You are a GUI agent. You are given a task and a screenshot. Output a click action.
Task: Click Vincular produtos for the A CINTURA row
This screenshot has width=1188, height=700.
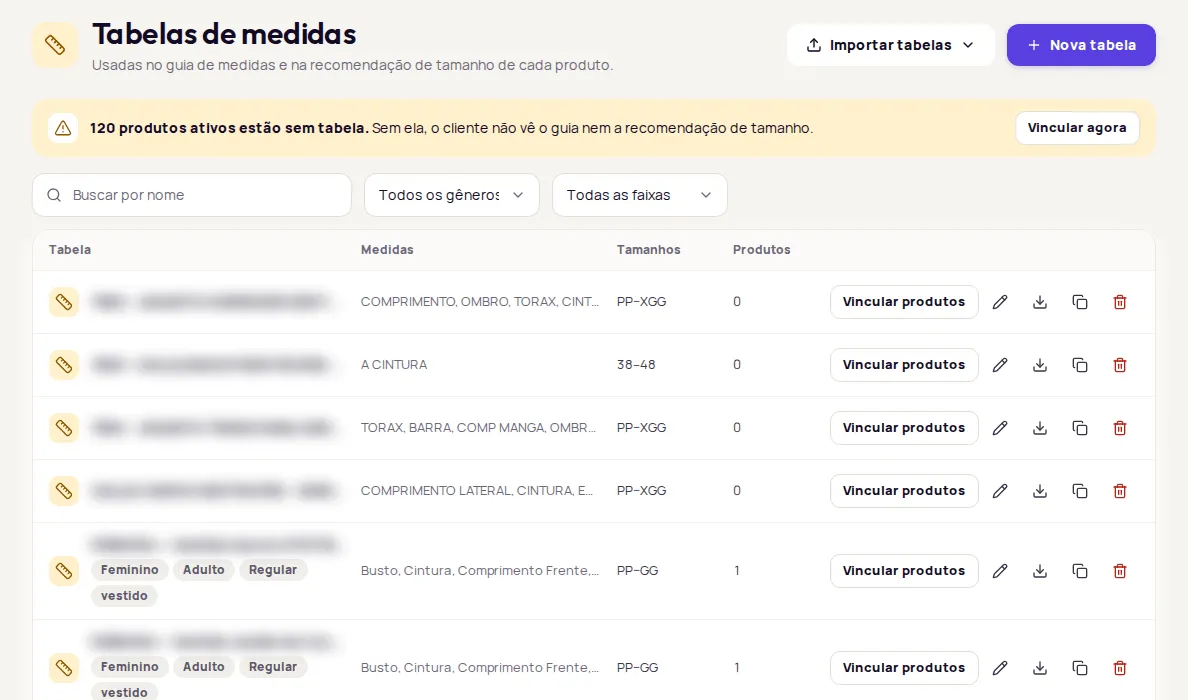pos(904,364)
